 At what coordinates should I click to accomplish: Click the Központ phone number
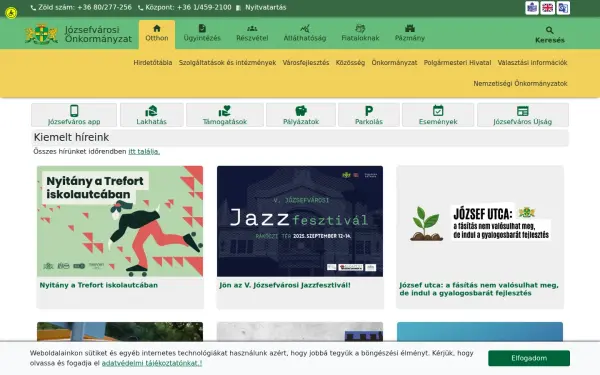point(184,7)
